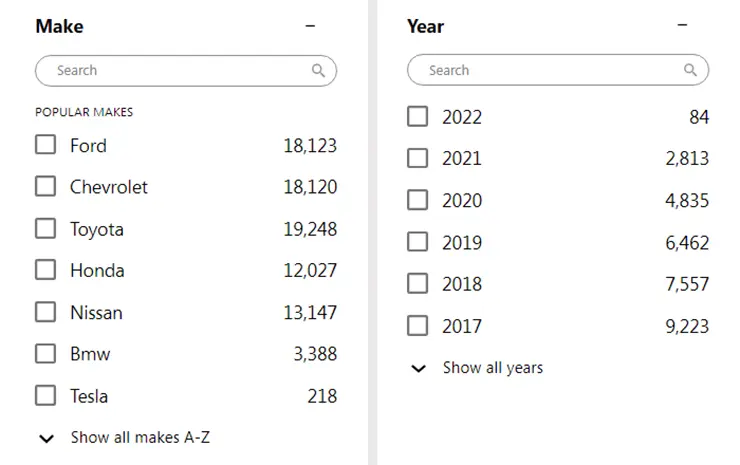The image size is (740, 465).
Task: Expand Show all makes A-Z
Action: point(140,438)
